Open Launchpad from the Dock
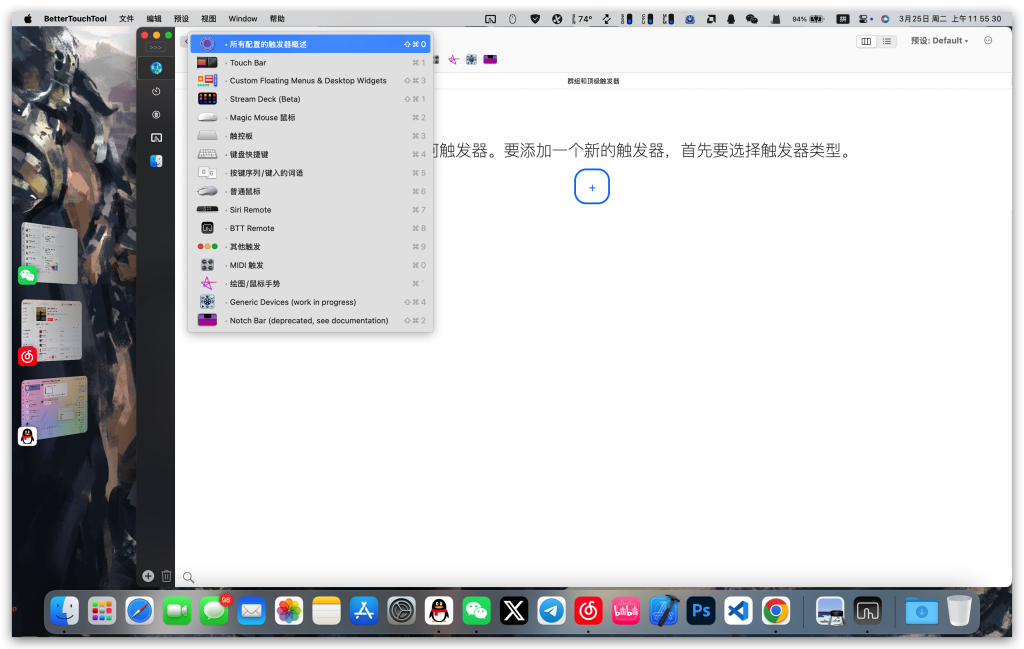1024x649 pixels. coord(102,611)
